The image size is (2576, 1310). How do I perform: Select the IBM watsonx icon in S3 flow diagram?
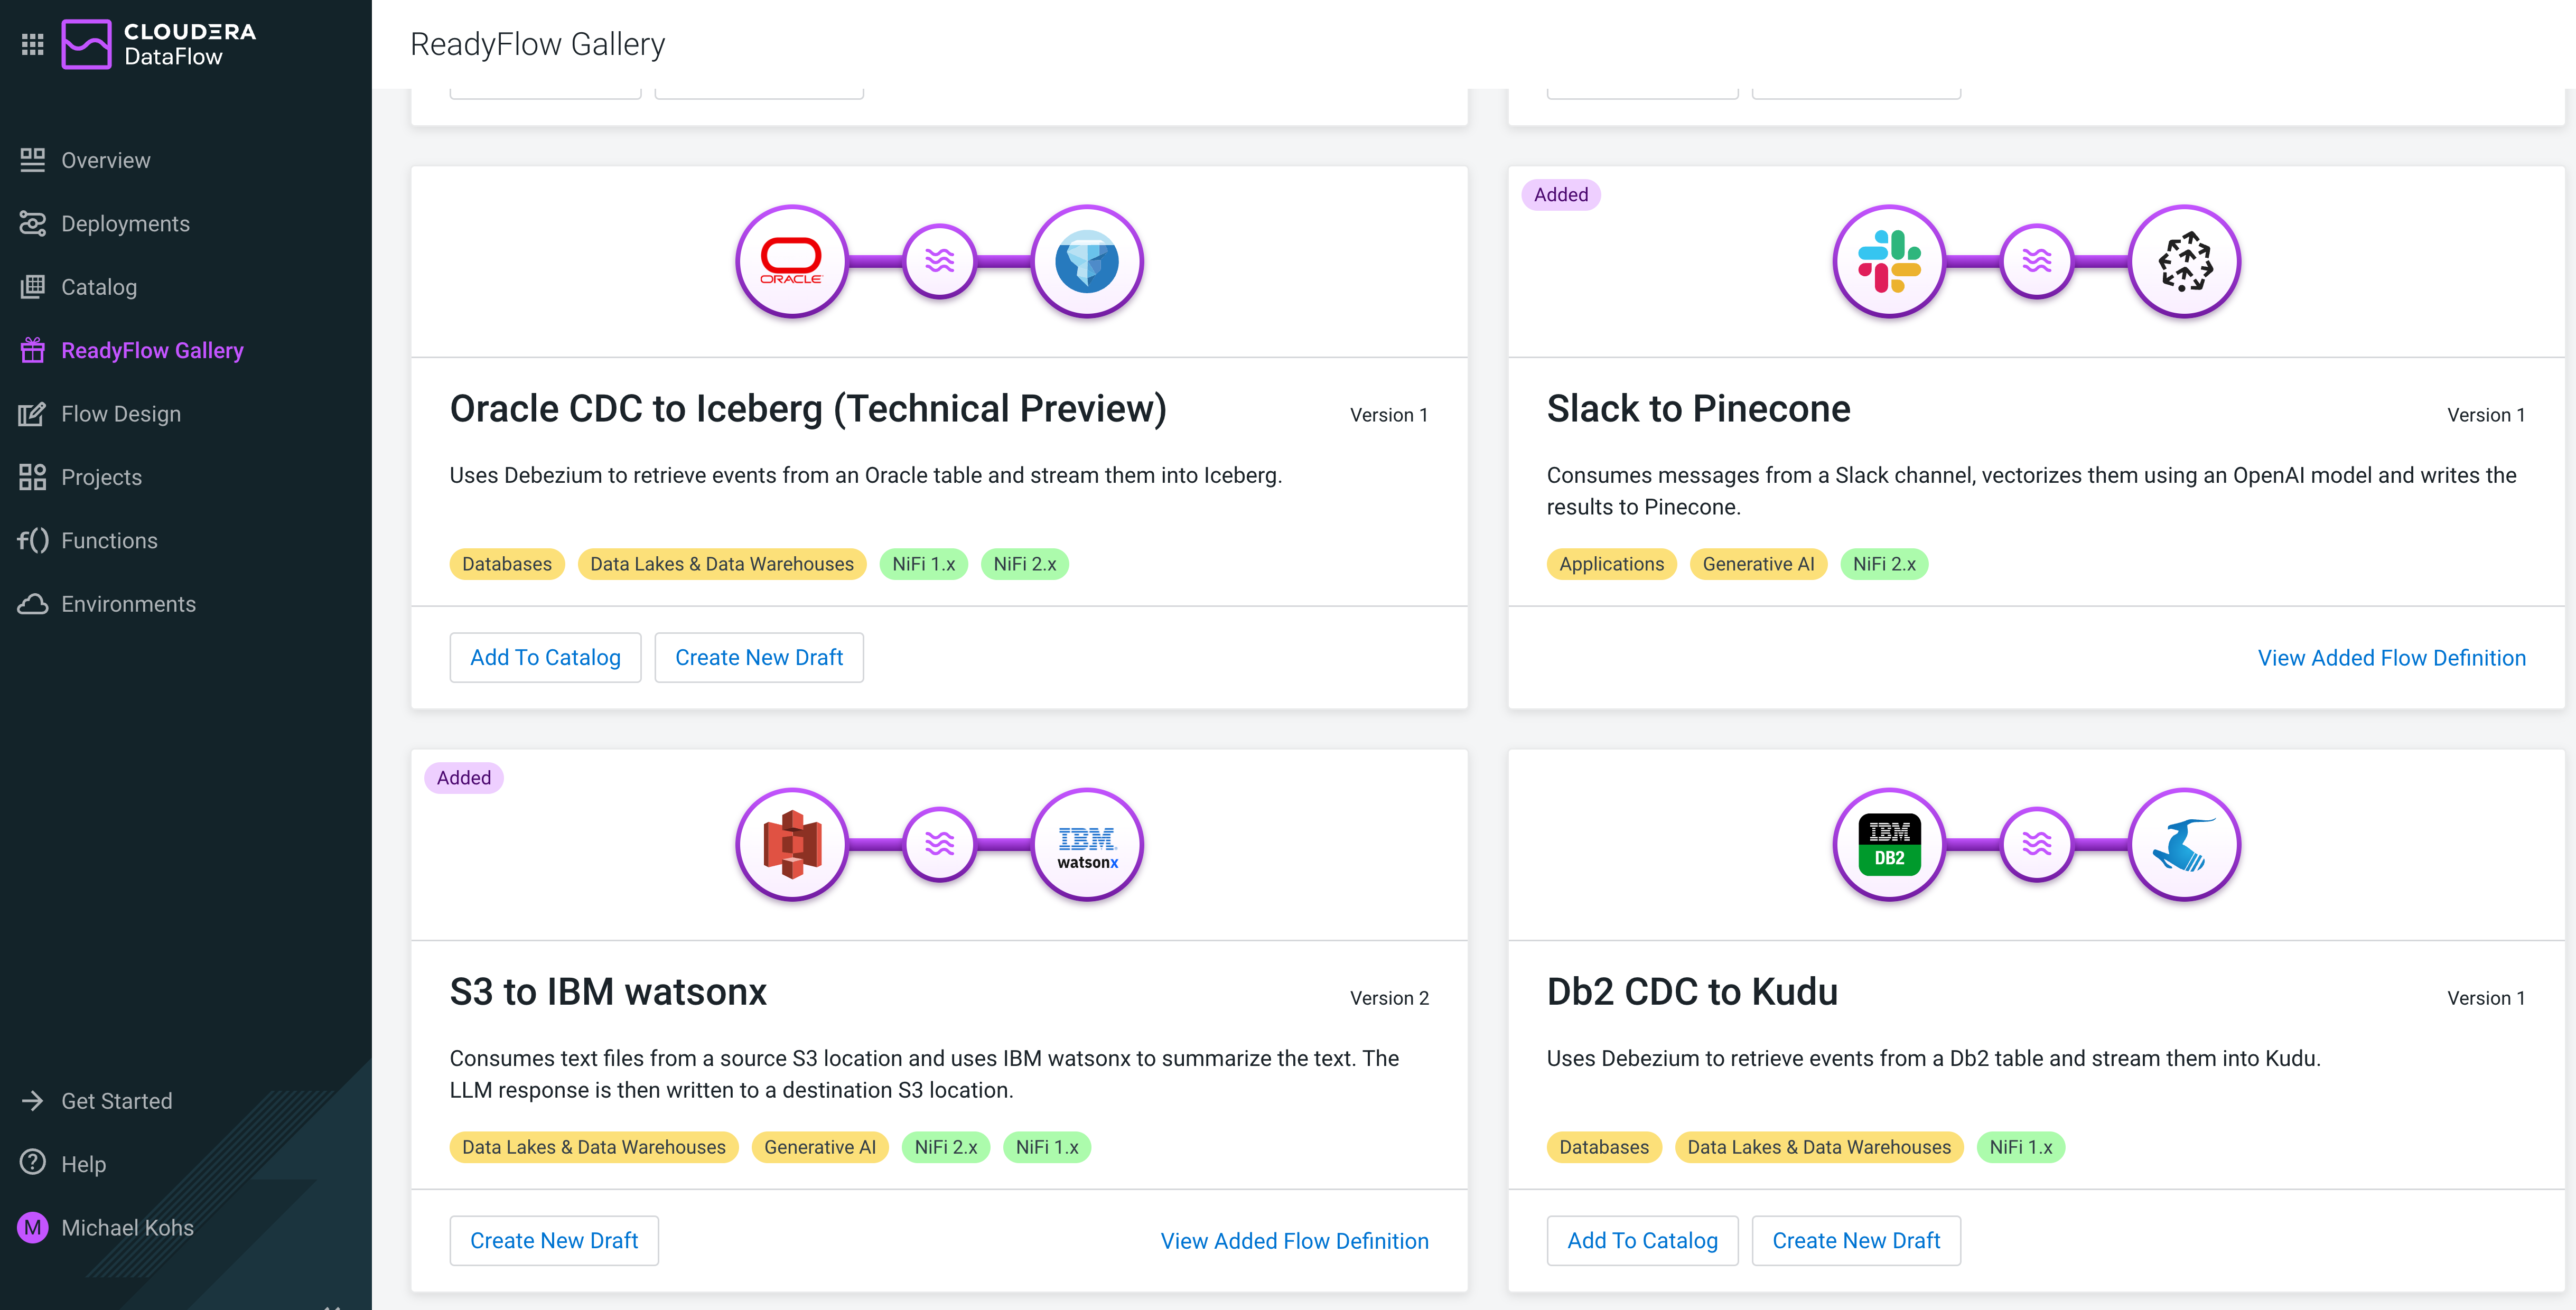pyautogui.click(x=1086, y=845)
